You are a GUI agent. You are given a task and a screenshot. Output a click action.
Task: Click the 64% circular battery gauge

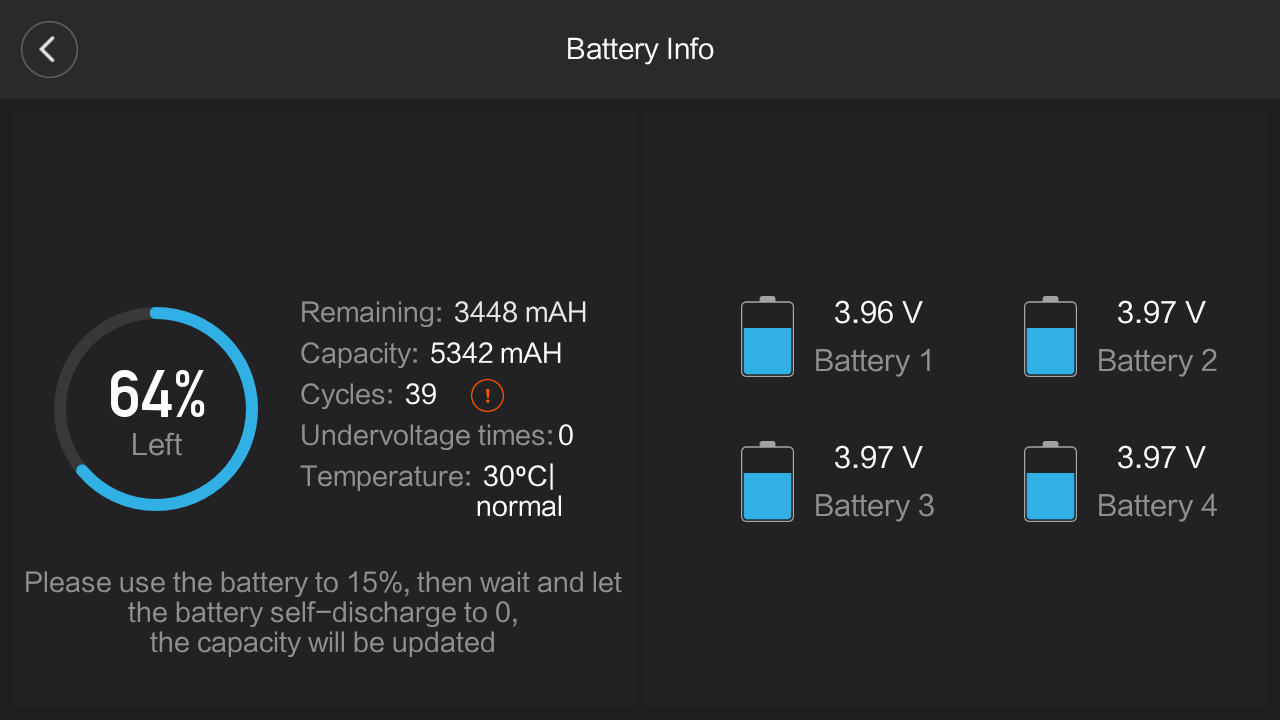coord(156,409)
